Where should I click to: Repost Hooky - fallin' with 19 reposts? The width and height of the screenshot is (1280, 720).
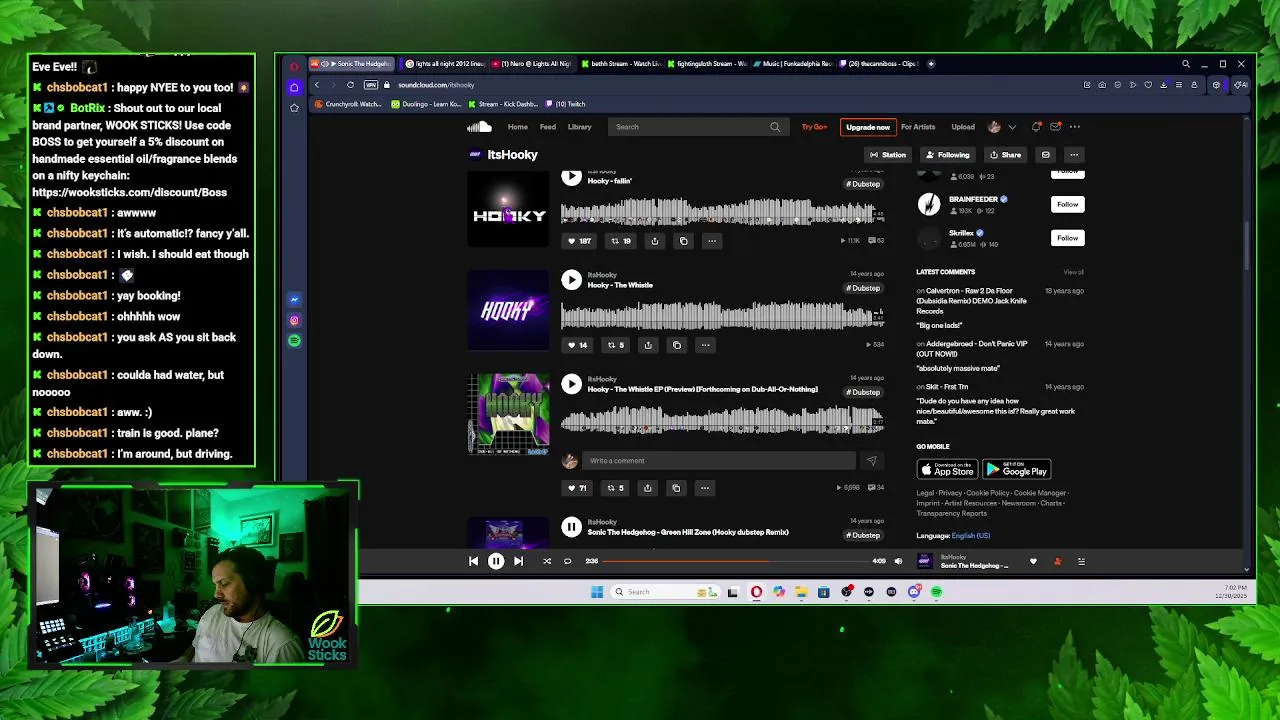(621, 241)
